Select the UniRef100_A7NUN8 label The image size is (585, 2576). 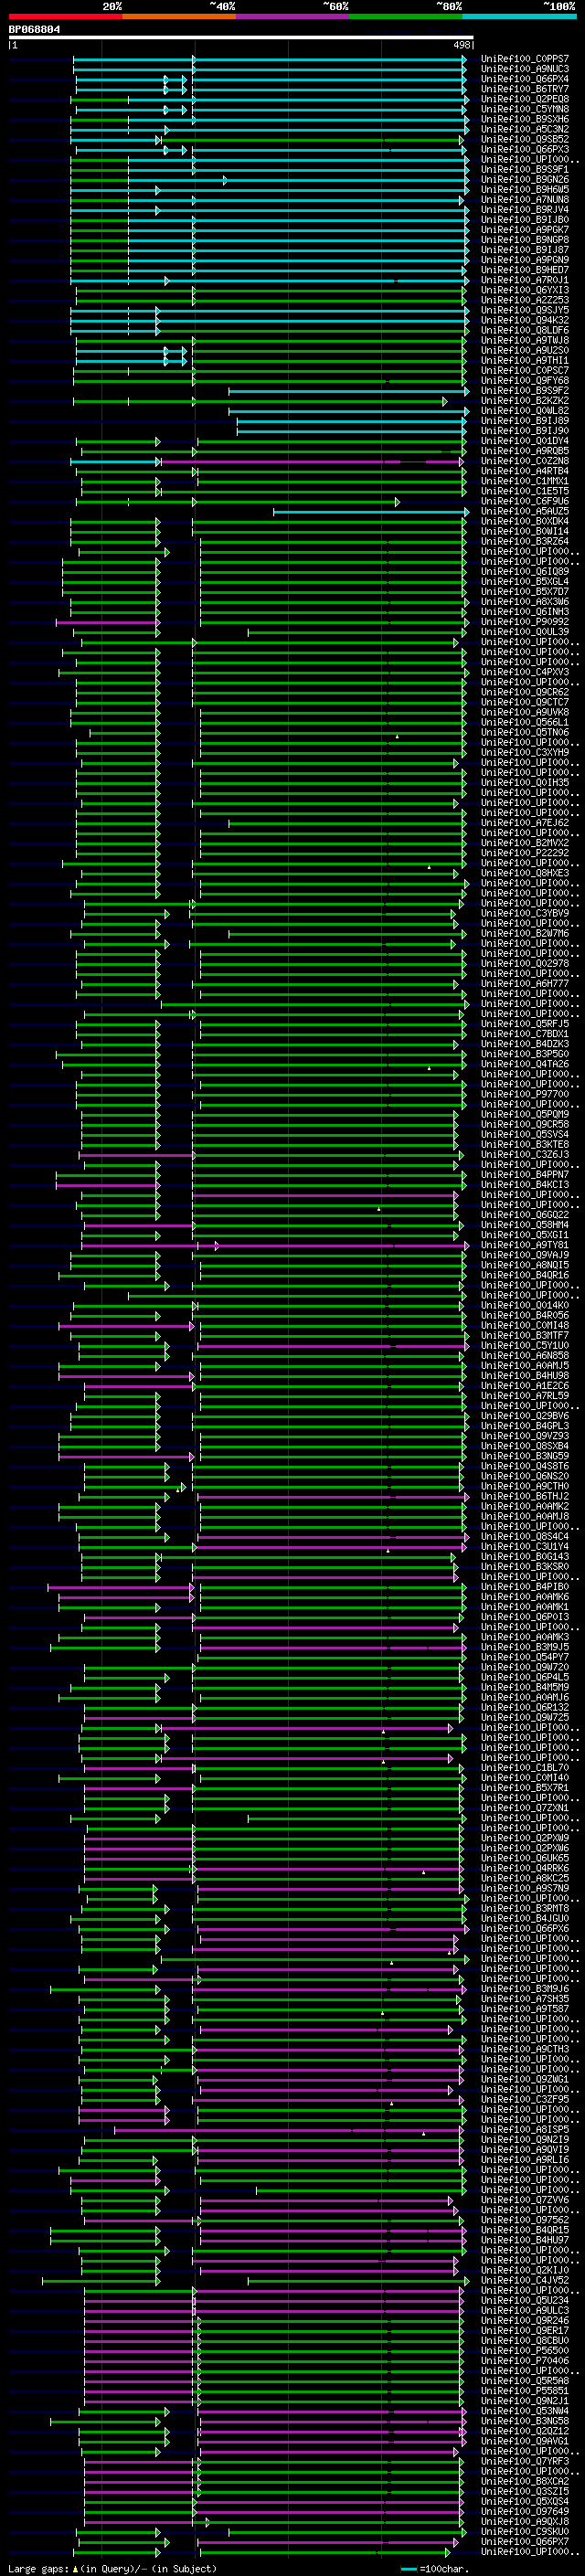525,200
